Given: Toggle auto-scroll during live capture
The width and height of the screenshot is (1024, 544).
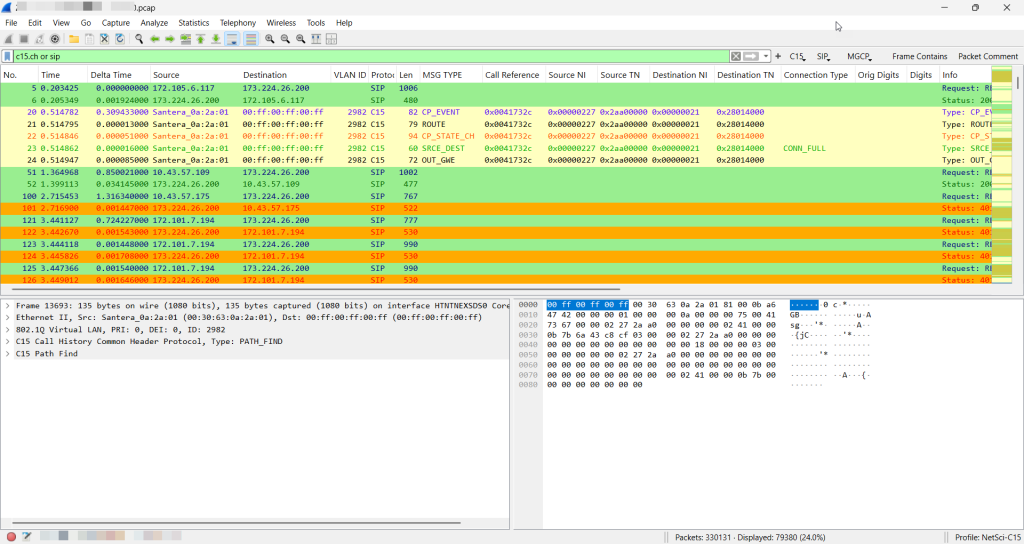Looking at the screenshot, I should click(x=232, y=39).
